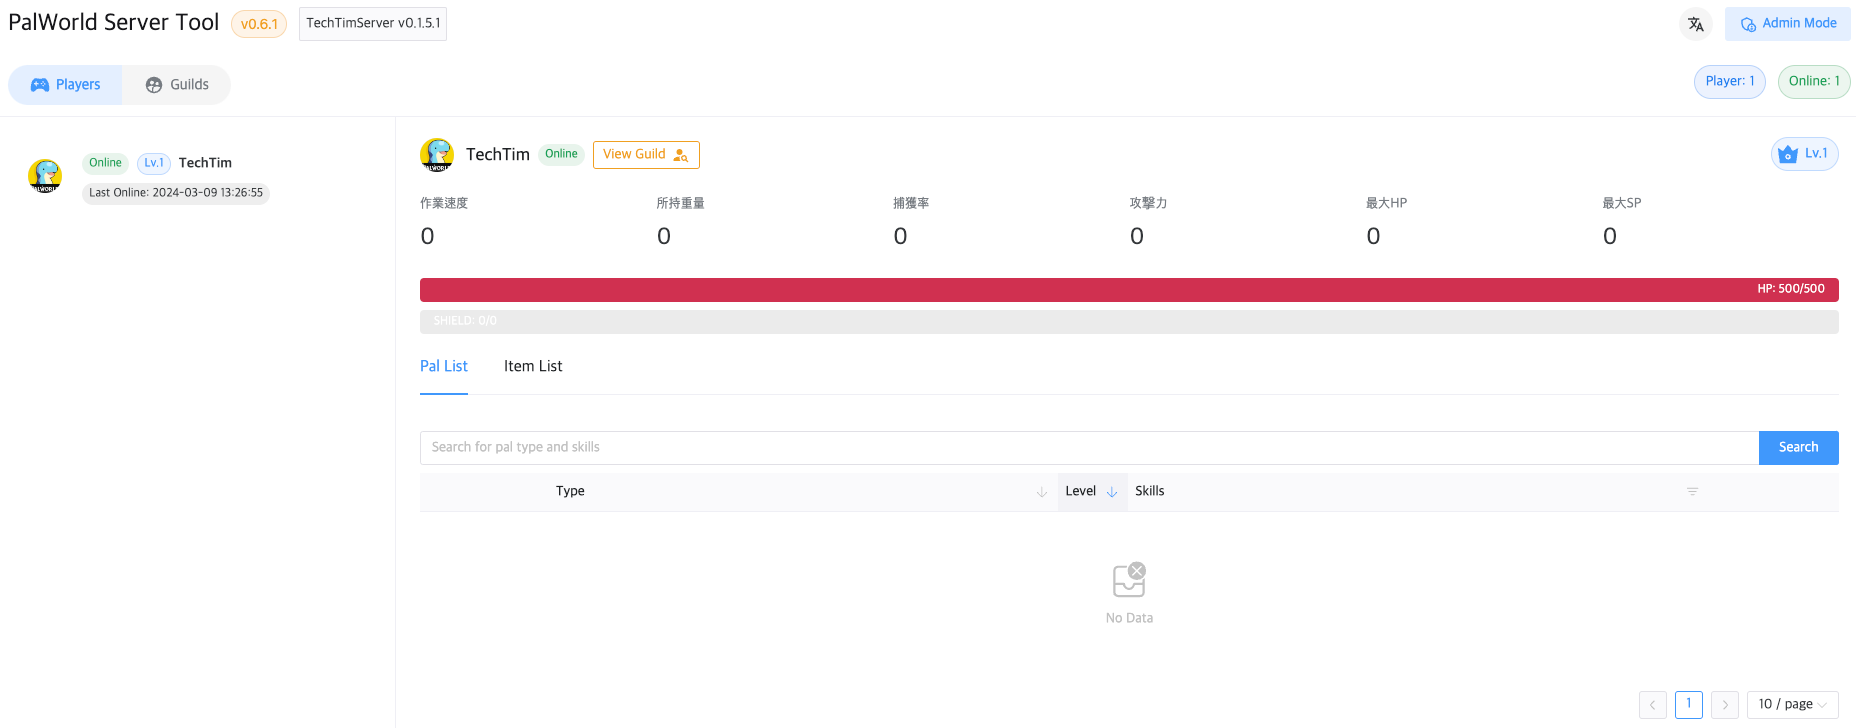Image resolution: width=1856 pixels, height=728 pixels.
Task: Click the 最大SP stat label
Action: tap(1621, 203)
